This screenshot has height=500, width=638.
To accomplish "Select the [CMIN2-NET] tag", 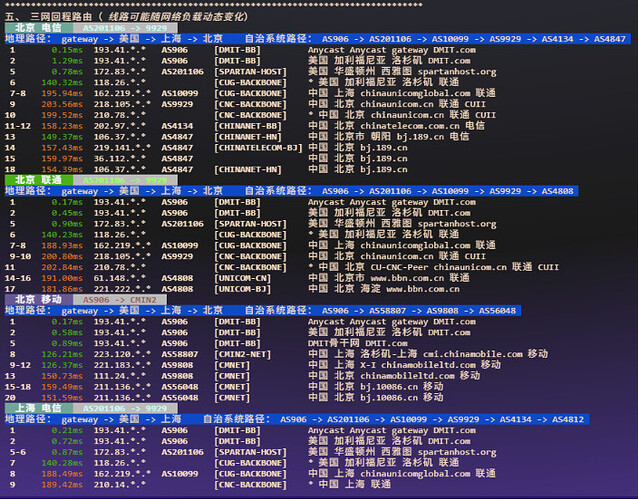I will click(243, 355).
